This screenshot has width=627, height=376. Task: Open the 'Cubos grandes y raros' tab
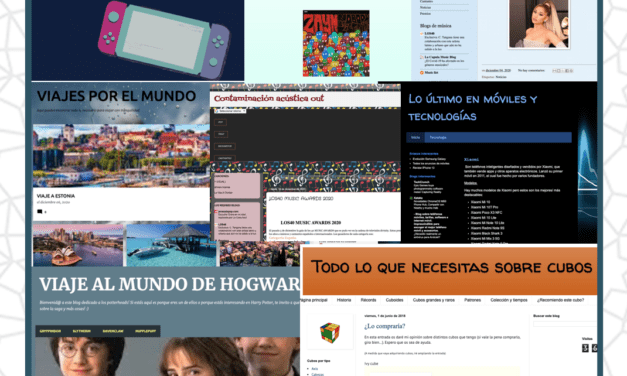pos(434,300)
